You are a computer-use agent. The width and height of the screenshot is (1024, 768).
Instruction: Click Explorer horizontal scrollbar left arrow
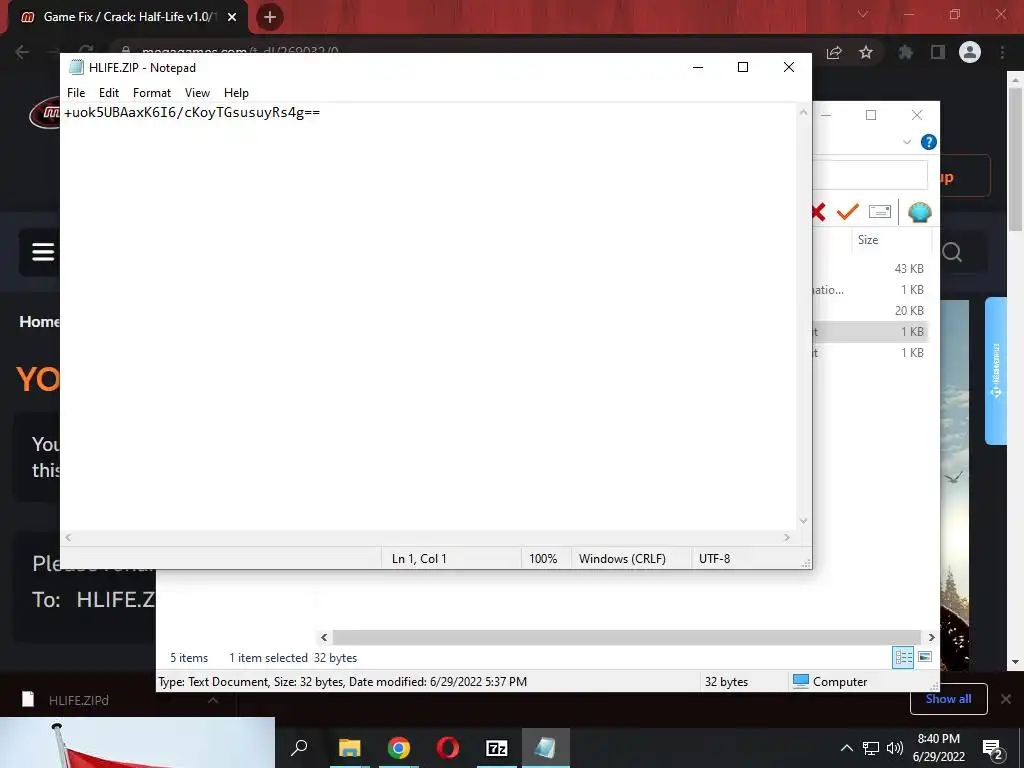(x=324, y=637)
